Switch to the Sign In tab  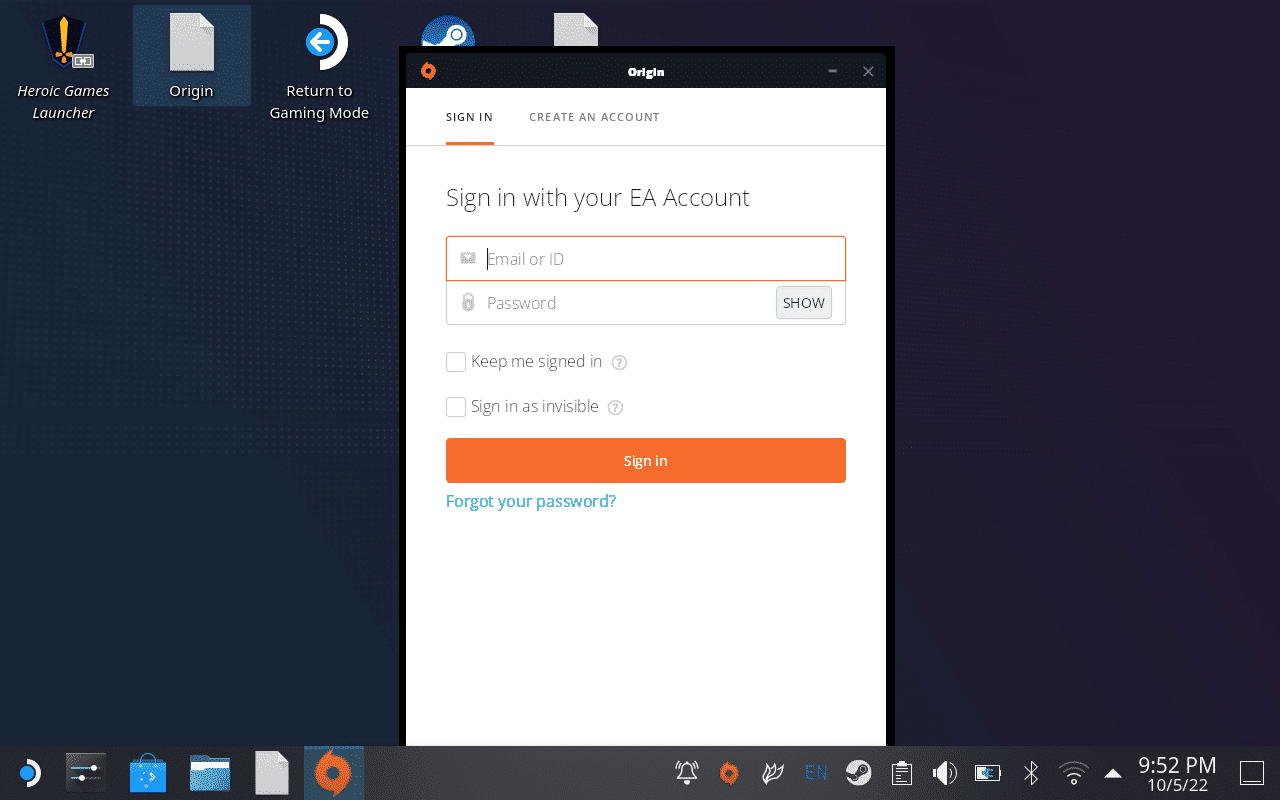pyautogui.click(x=469, y=117)
